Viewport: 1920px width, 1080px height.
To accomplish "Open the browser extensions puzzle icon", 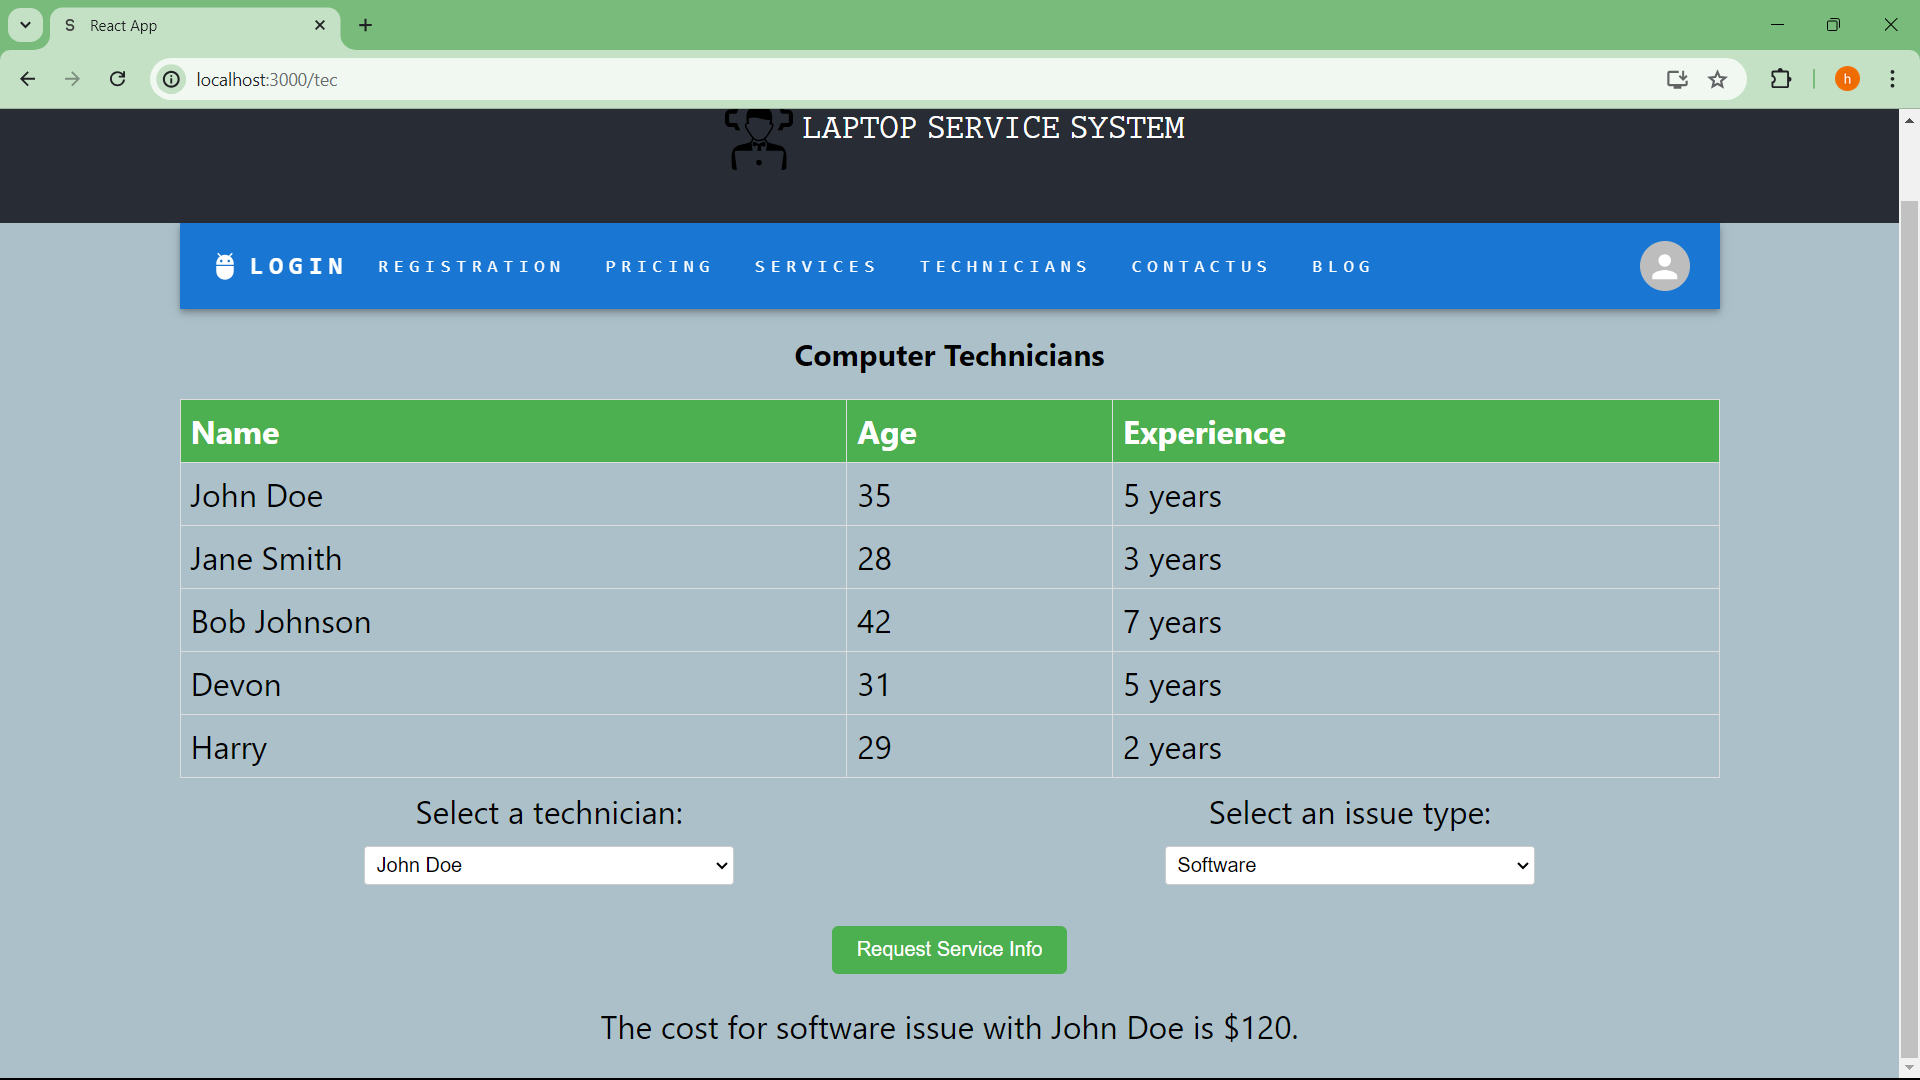I will coord(1781,79).
